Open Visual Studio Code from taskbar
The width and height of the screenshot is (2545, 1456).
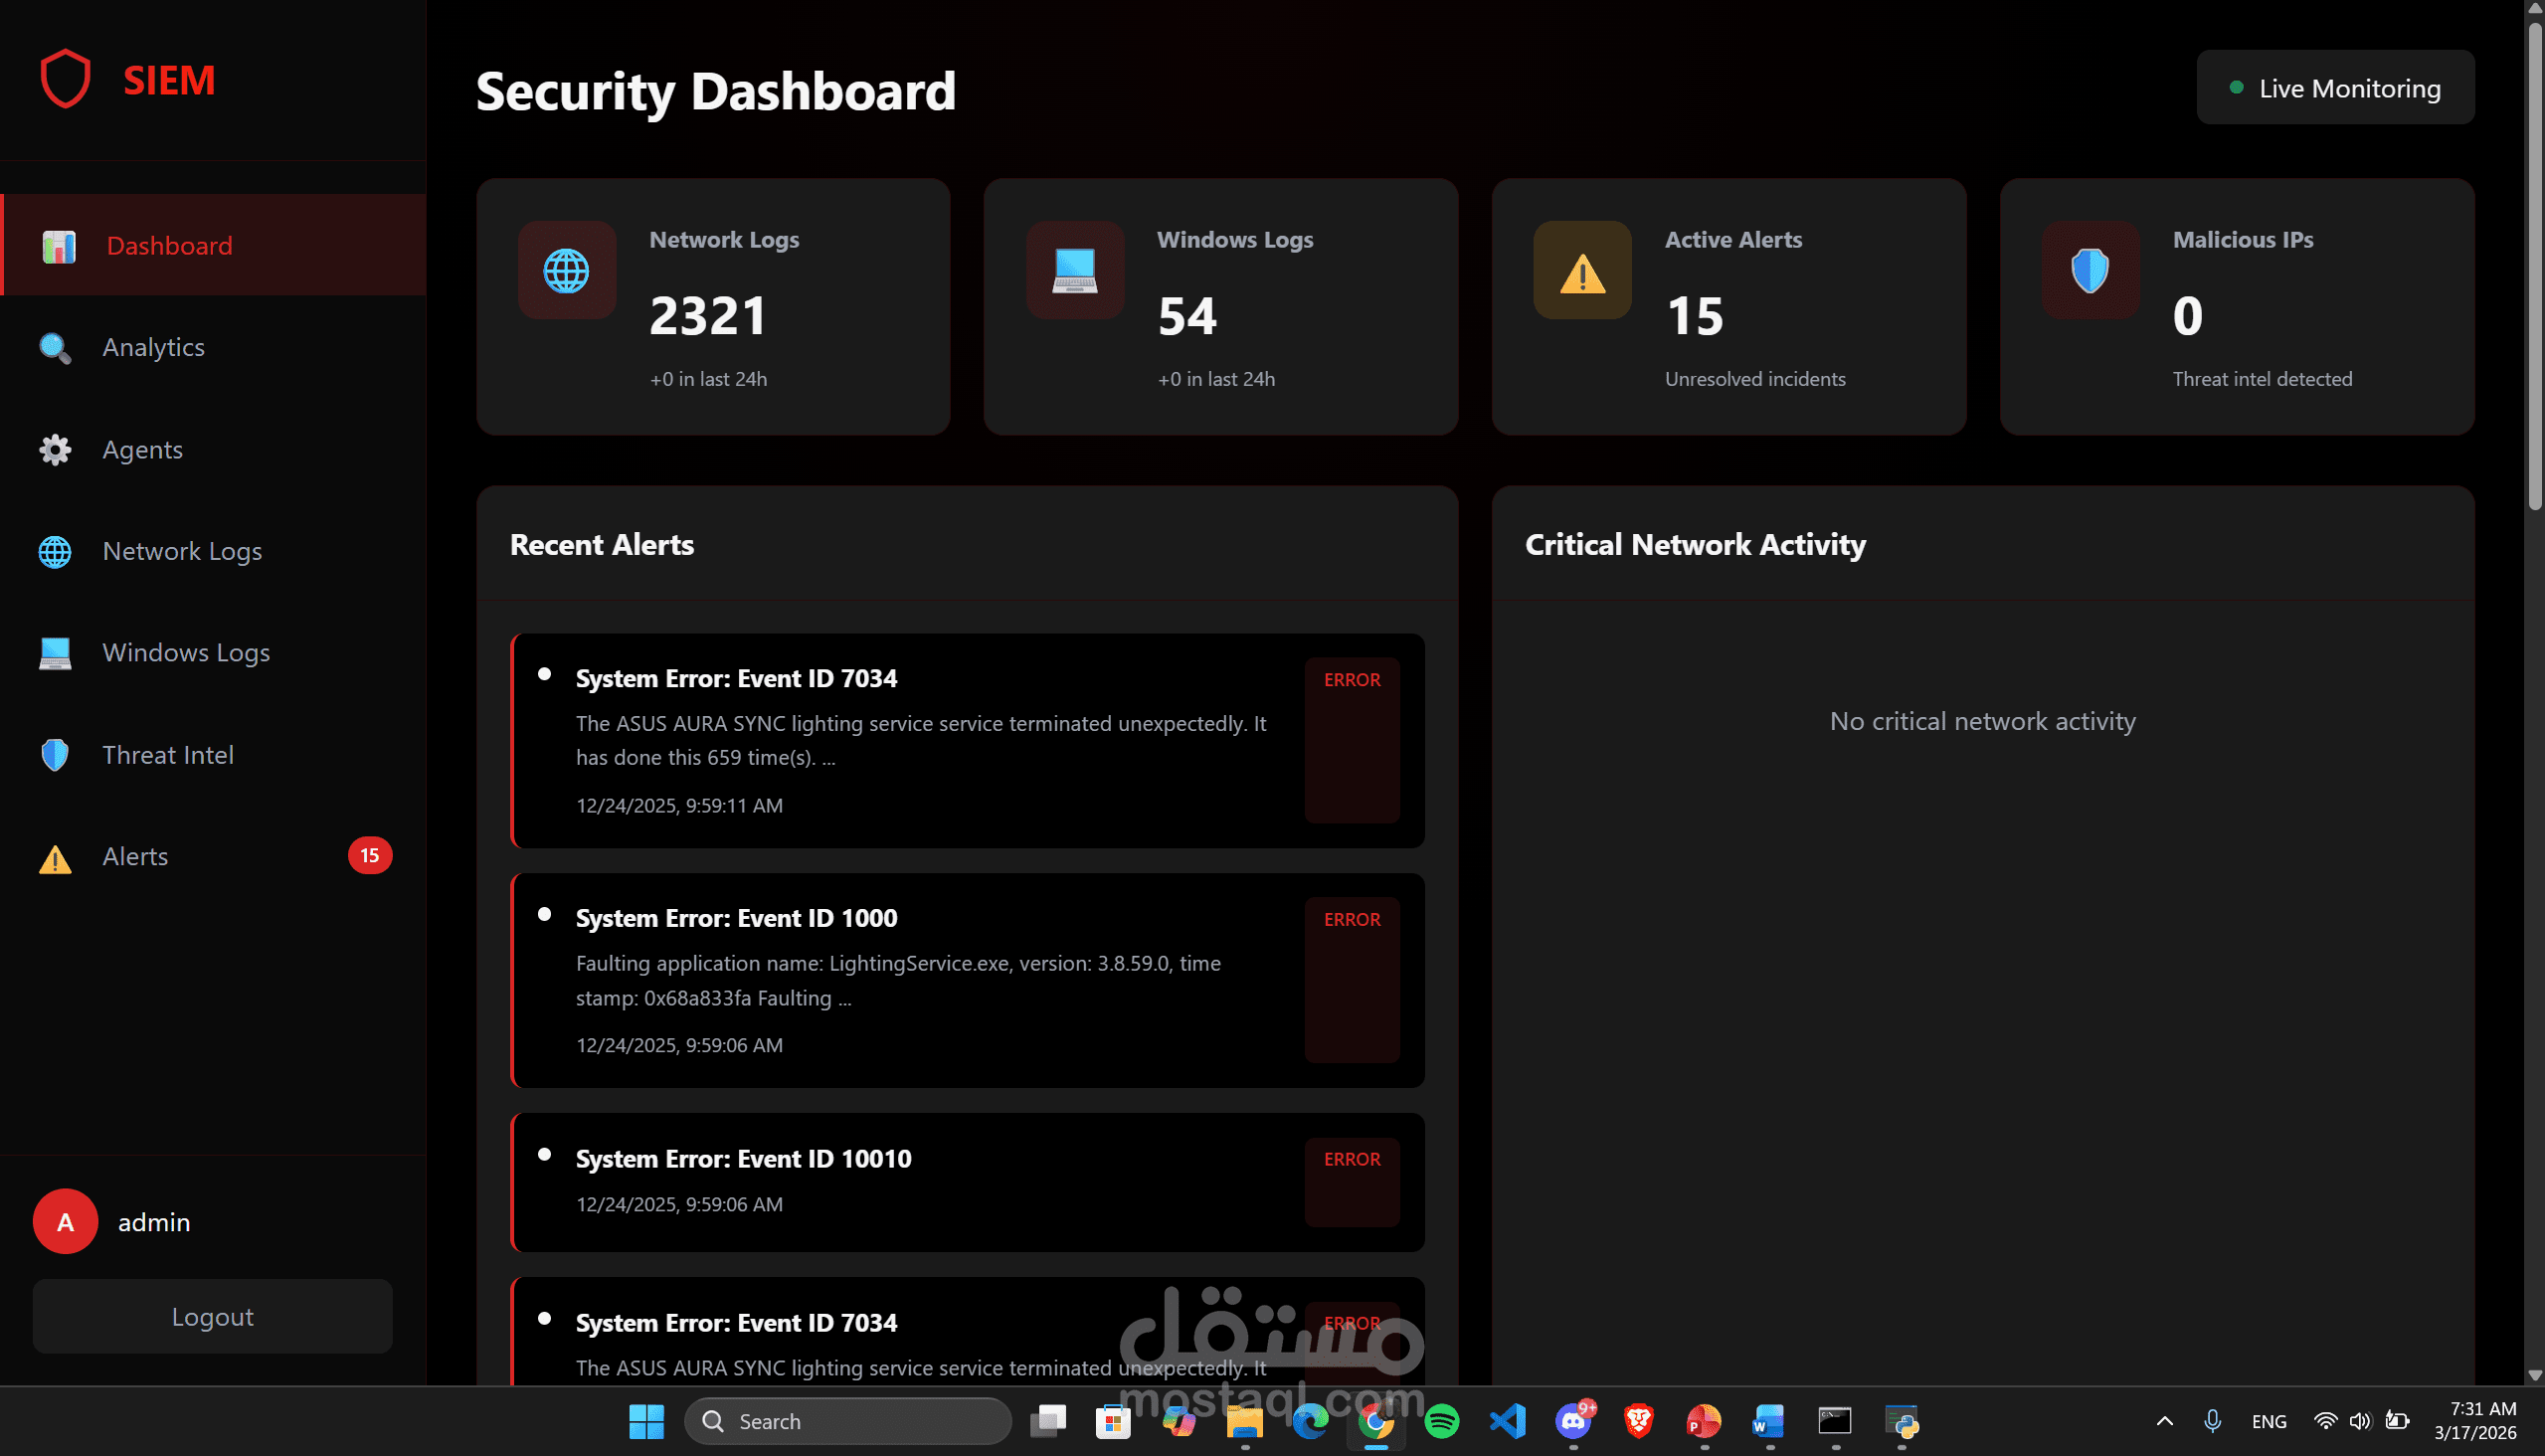[x=1507, y=1421]
